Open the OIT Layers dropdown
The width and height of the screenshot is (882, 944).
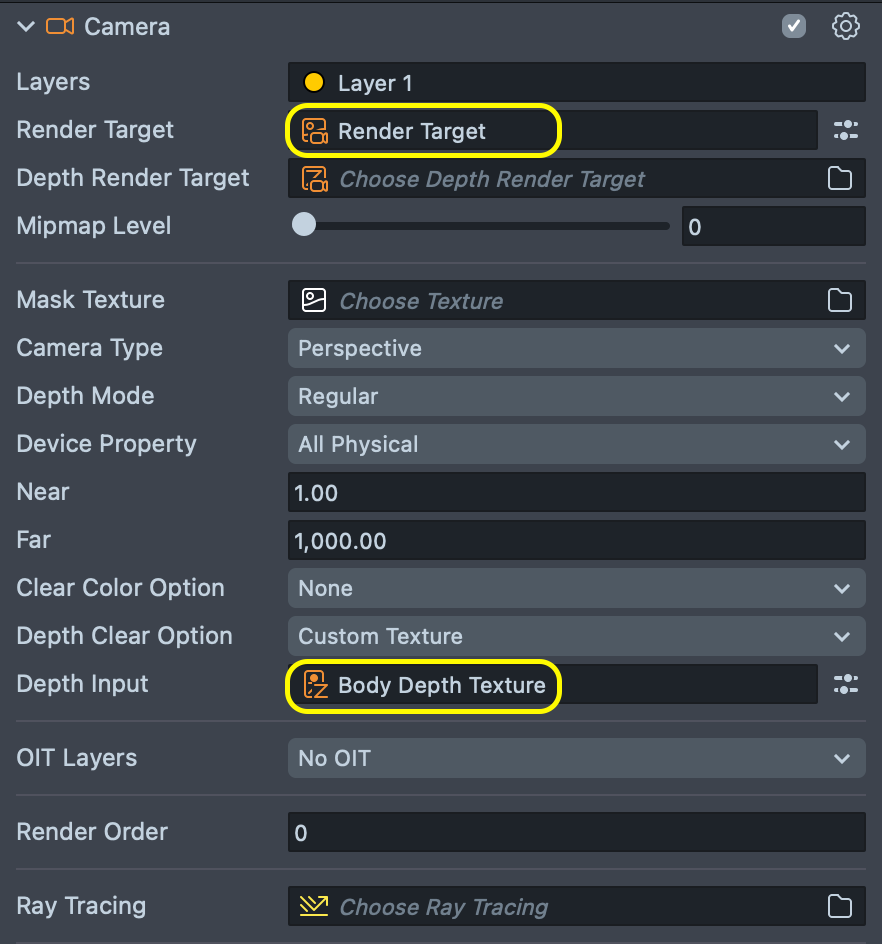576,758
